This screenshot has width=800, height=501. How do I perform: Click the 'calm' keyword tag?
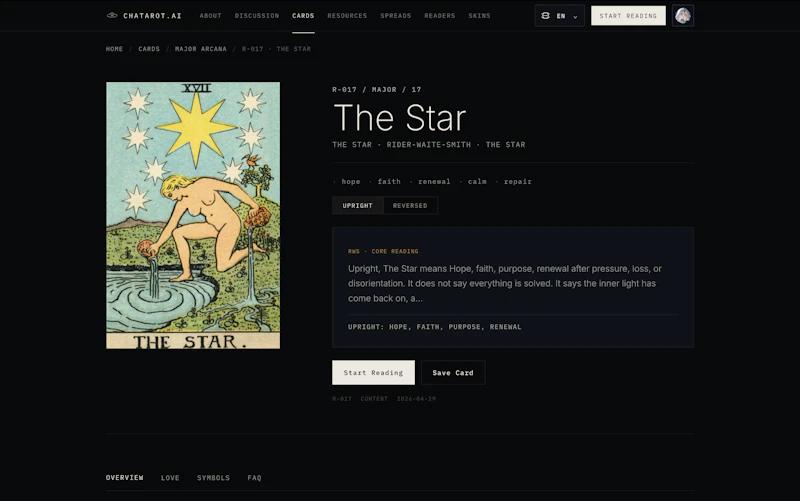pyautogui.click(x=477, y=182)
